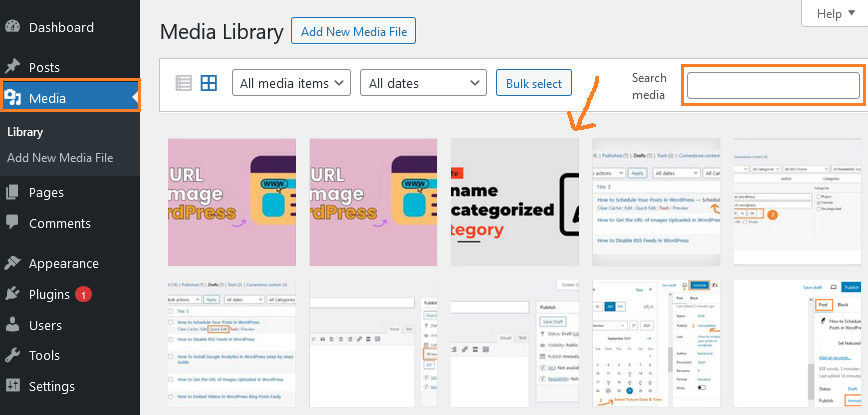Select the editor screenshot thumbnail with Save Draft button

click(x=515, y=344)
